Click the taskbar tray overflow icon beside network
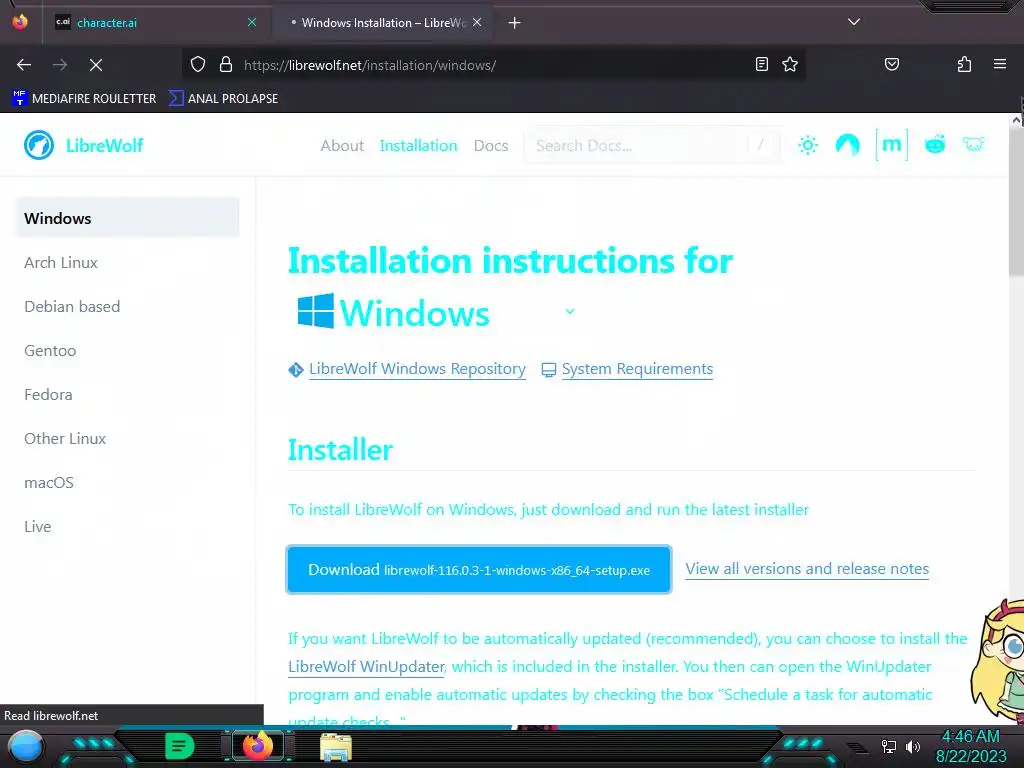Image resolution: width=1024 pixels, height=768 pixels. pos(857,747)
